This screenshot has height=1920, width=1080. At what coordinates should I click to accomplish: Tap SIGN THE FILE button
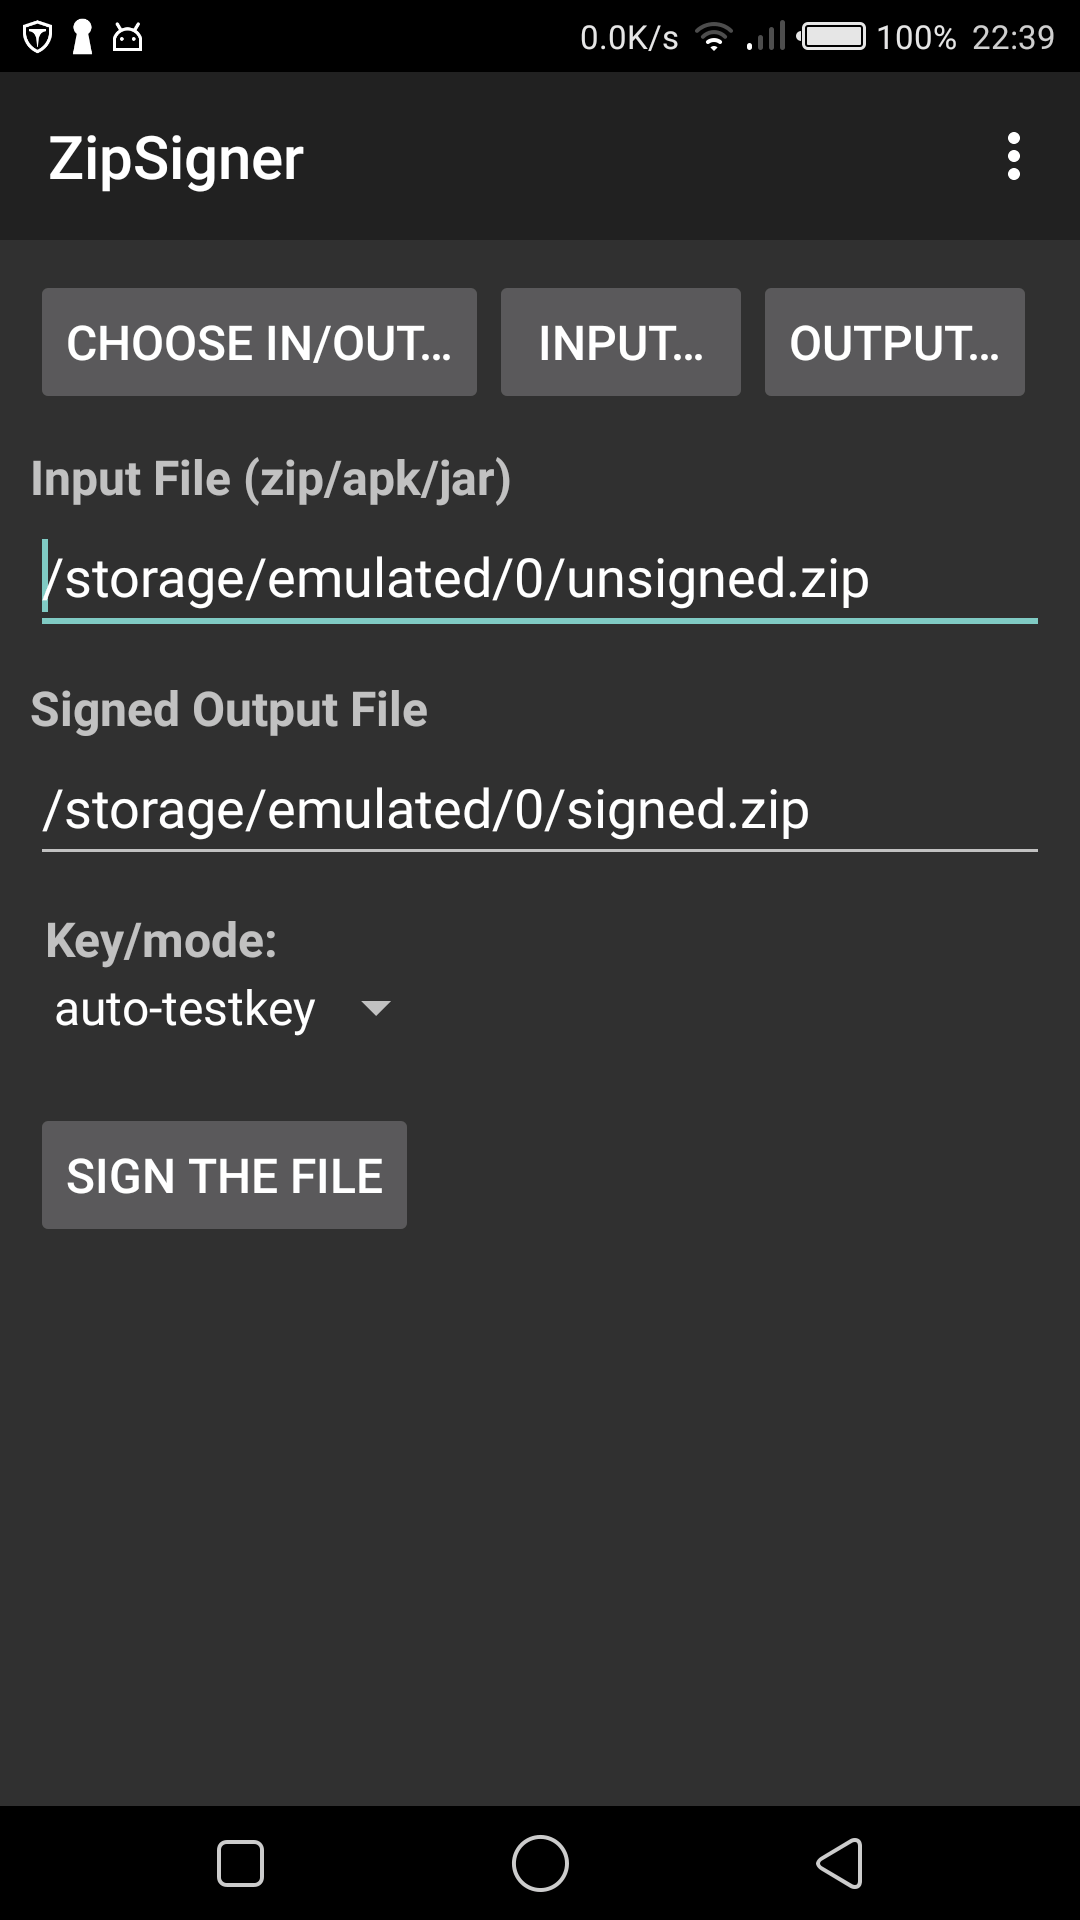[x=224, y=1175]
